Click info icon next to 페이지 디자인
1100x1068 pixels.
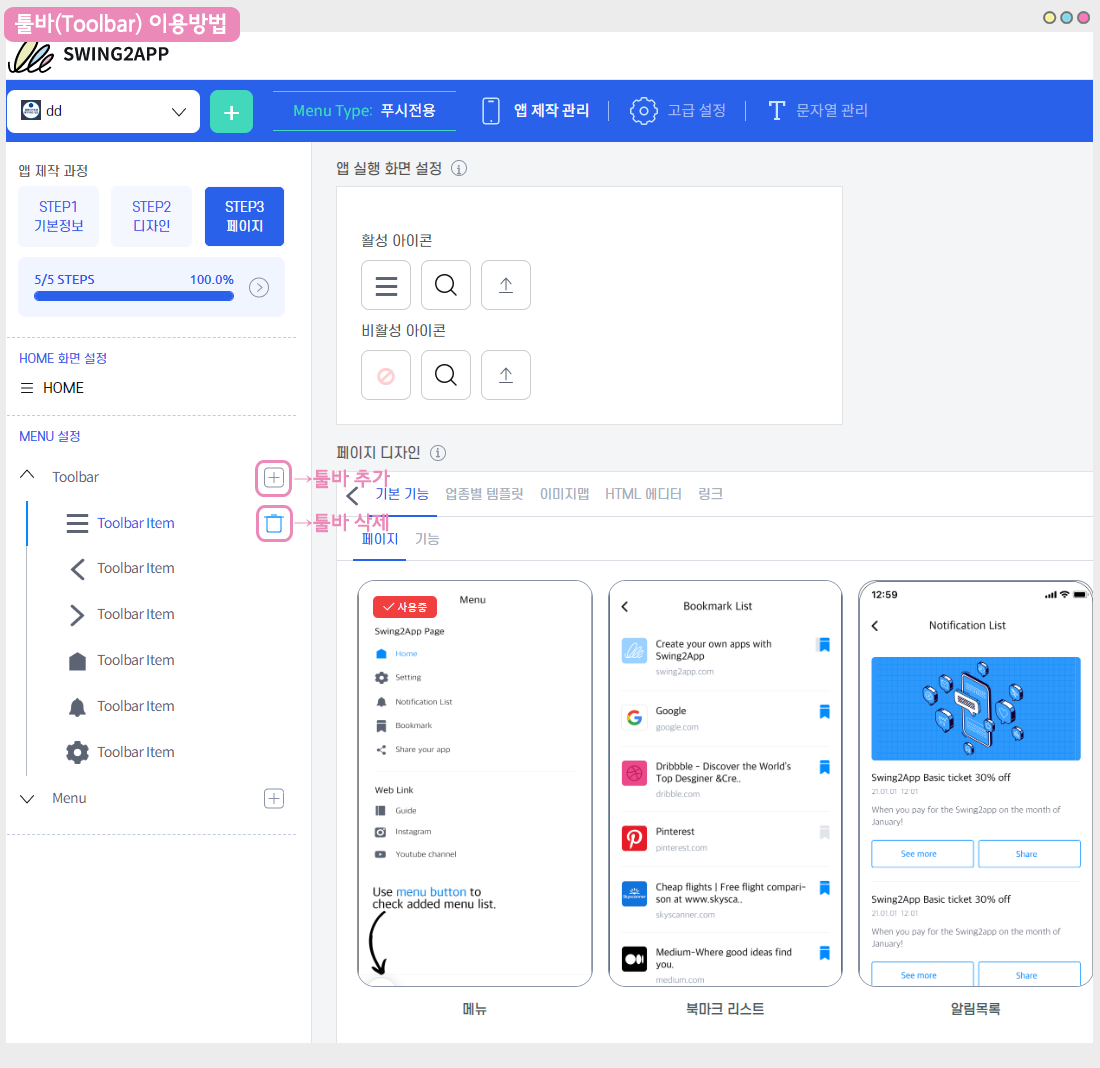click(x=438, y=453)
